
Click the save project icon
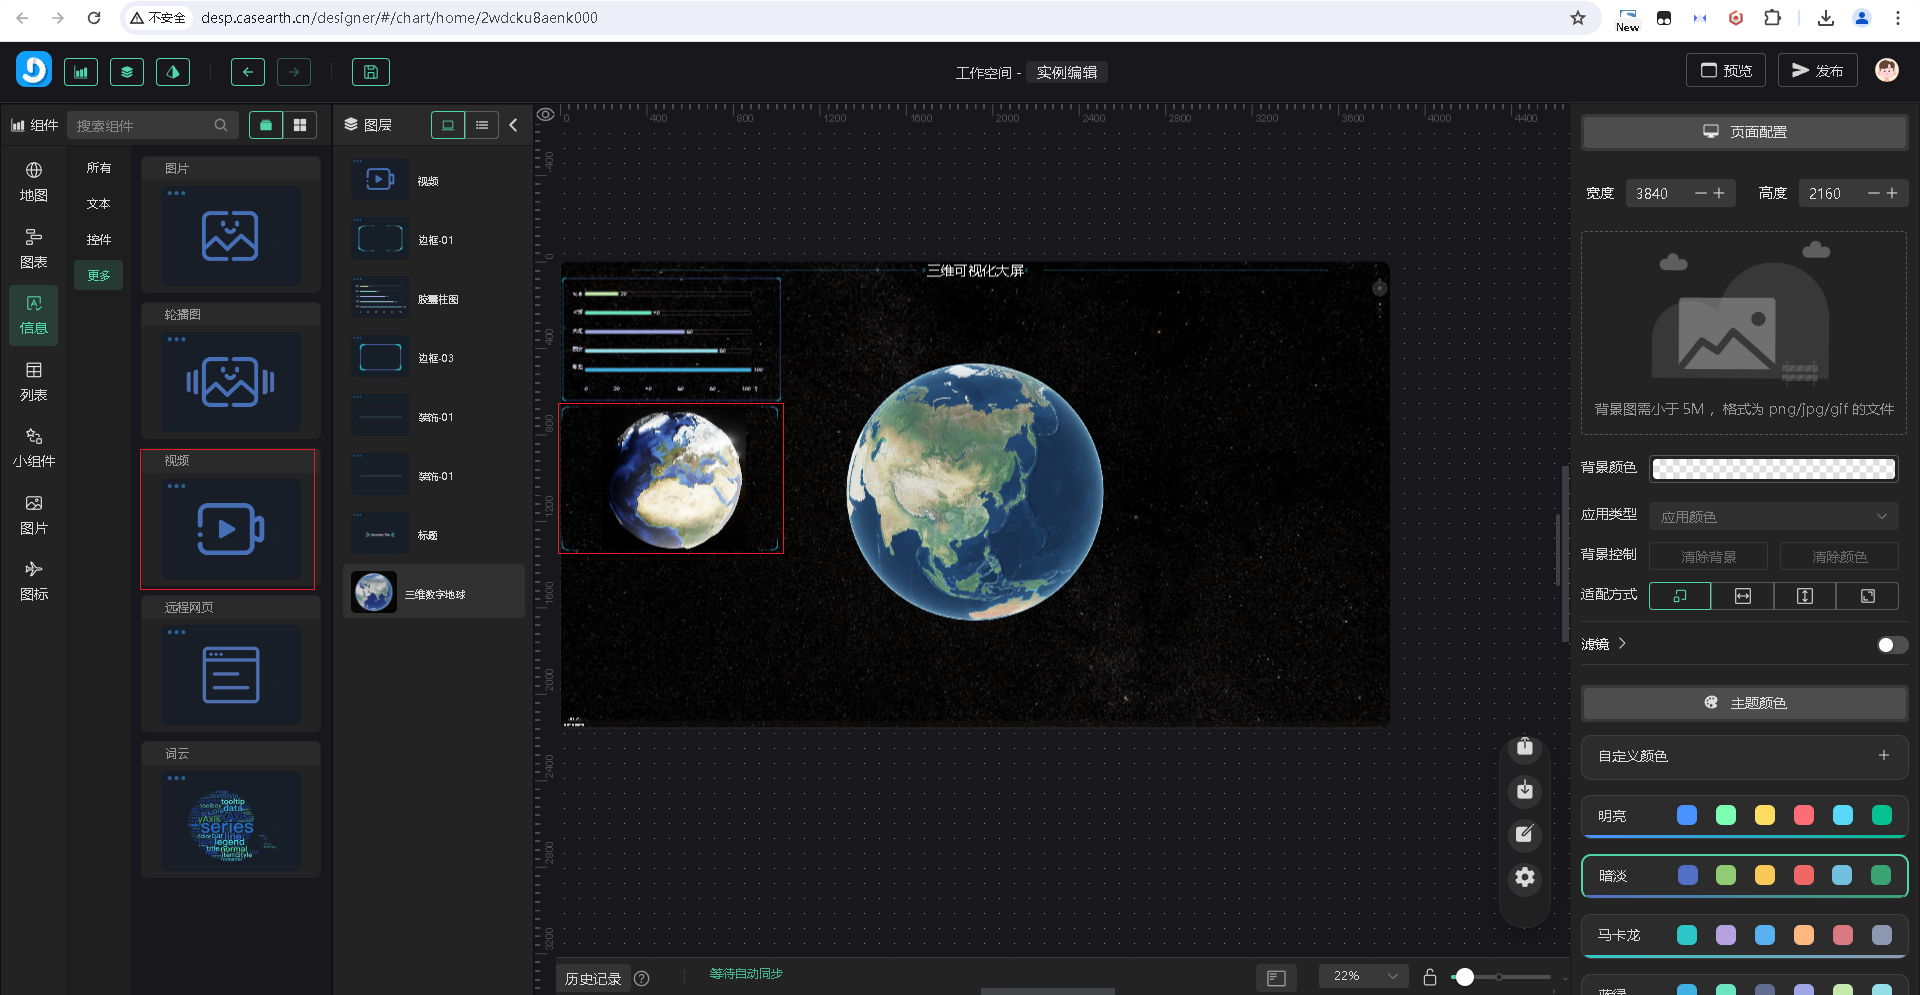[370, 72]
